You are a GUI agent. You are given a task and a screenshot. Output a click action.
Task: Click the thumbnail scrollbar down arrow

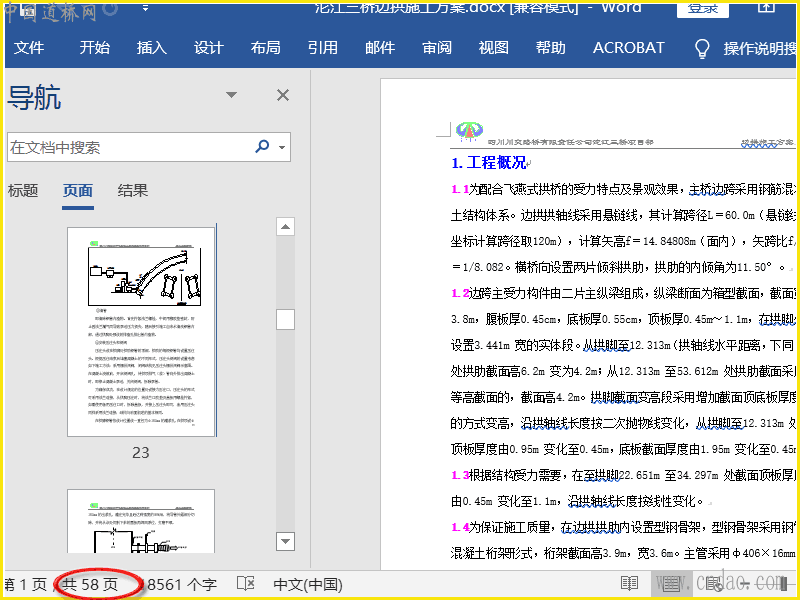click(285, 541)
